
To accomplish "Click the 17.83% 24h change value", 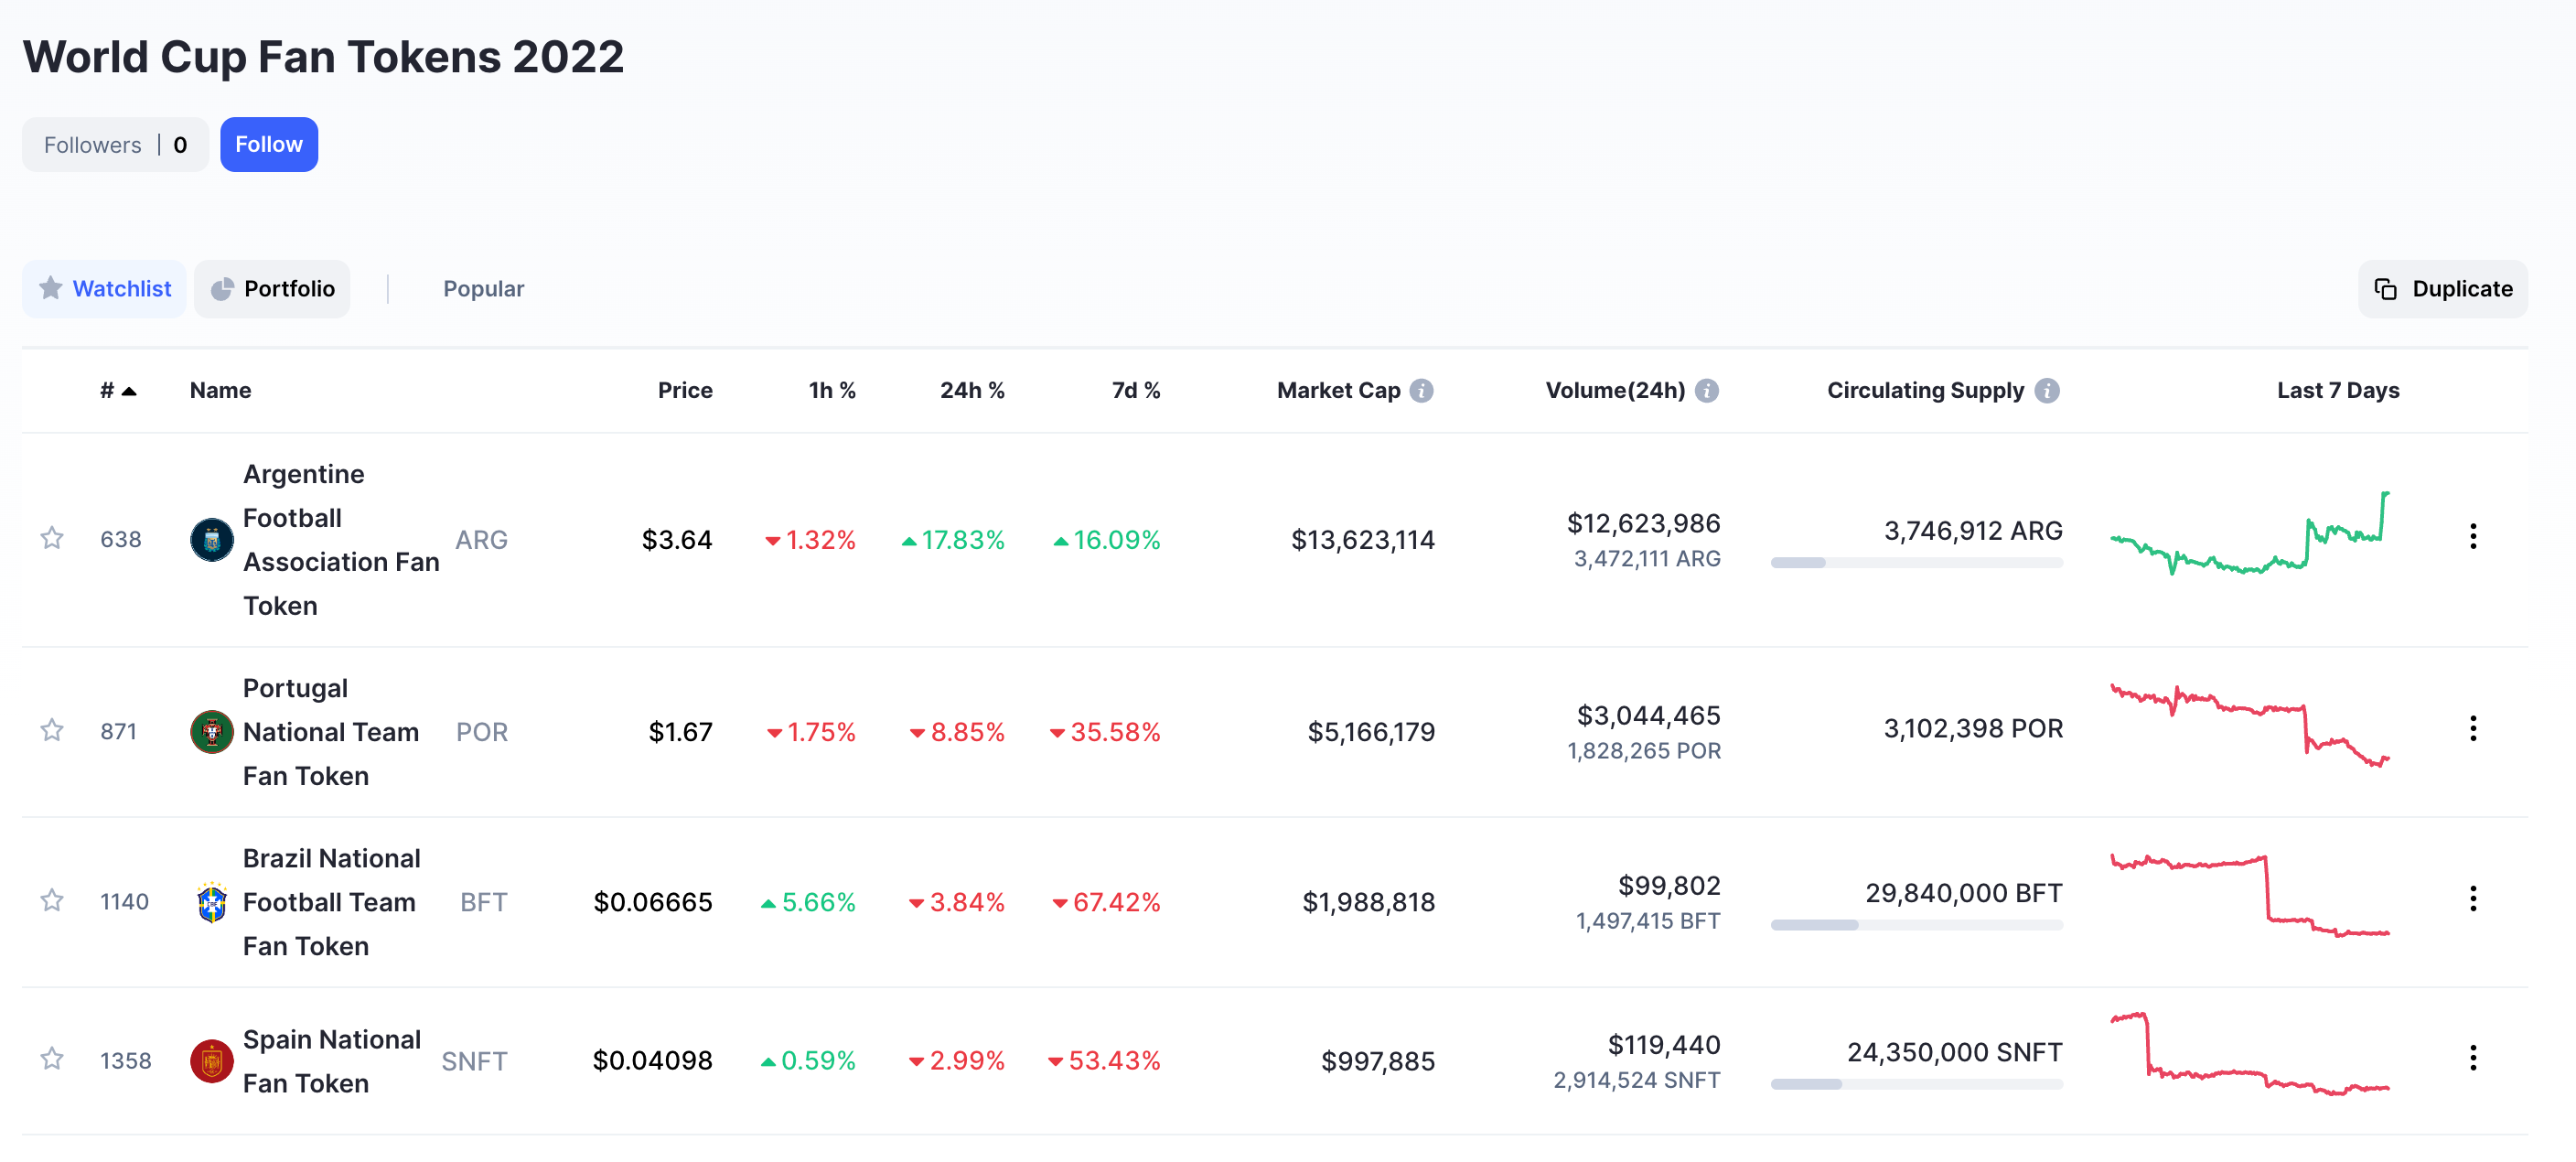I will 953,540.
